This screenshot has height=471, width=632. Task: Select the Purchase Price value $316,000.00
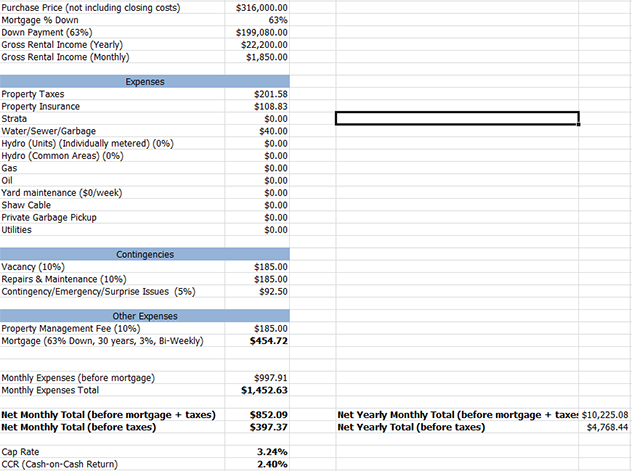262,8
